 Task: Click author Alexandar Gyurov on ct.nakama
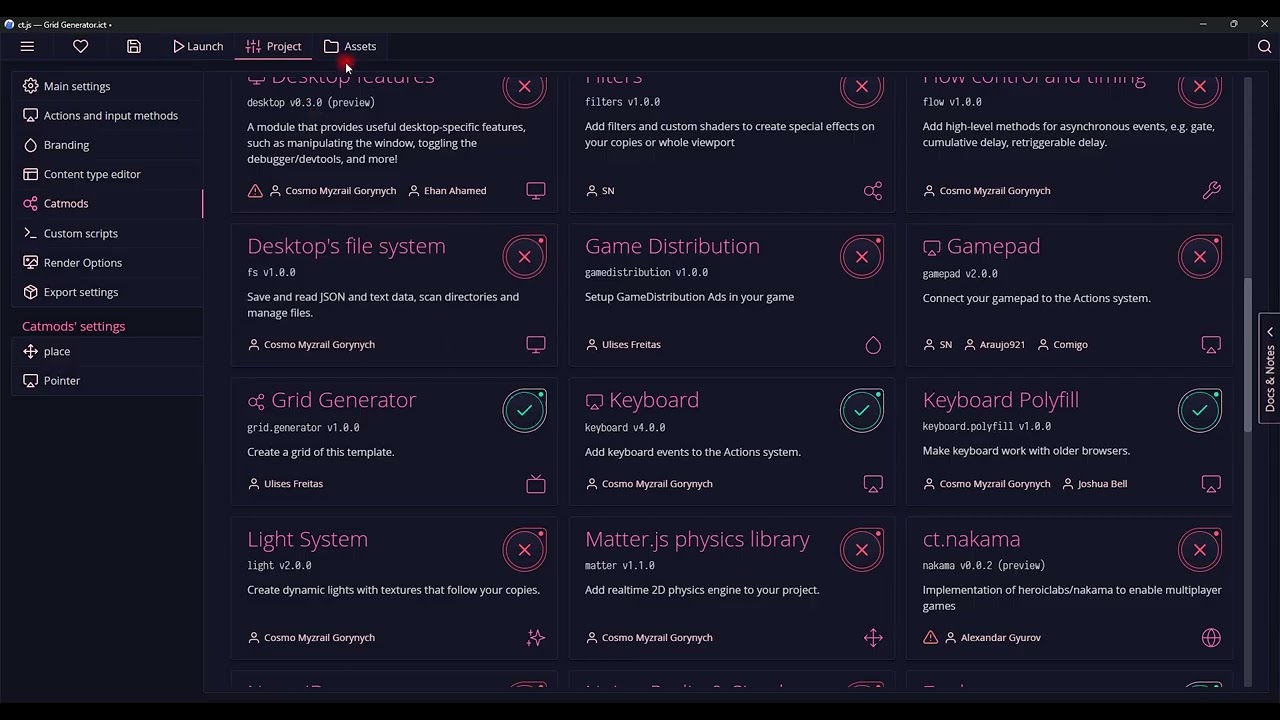click(993, 637)
